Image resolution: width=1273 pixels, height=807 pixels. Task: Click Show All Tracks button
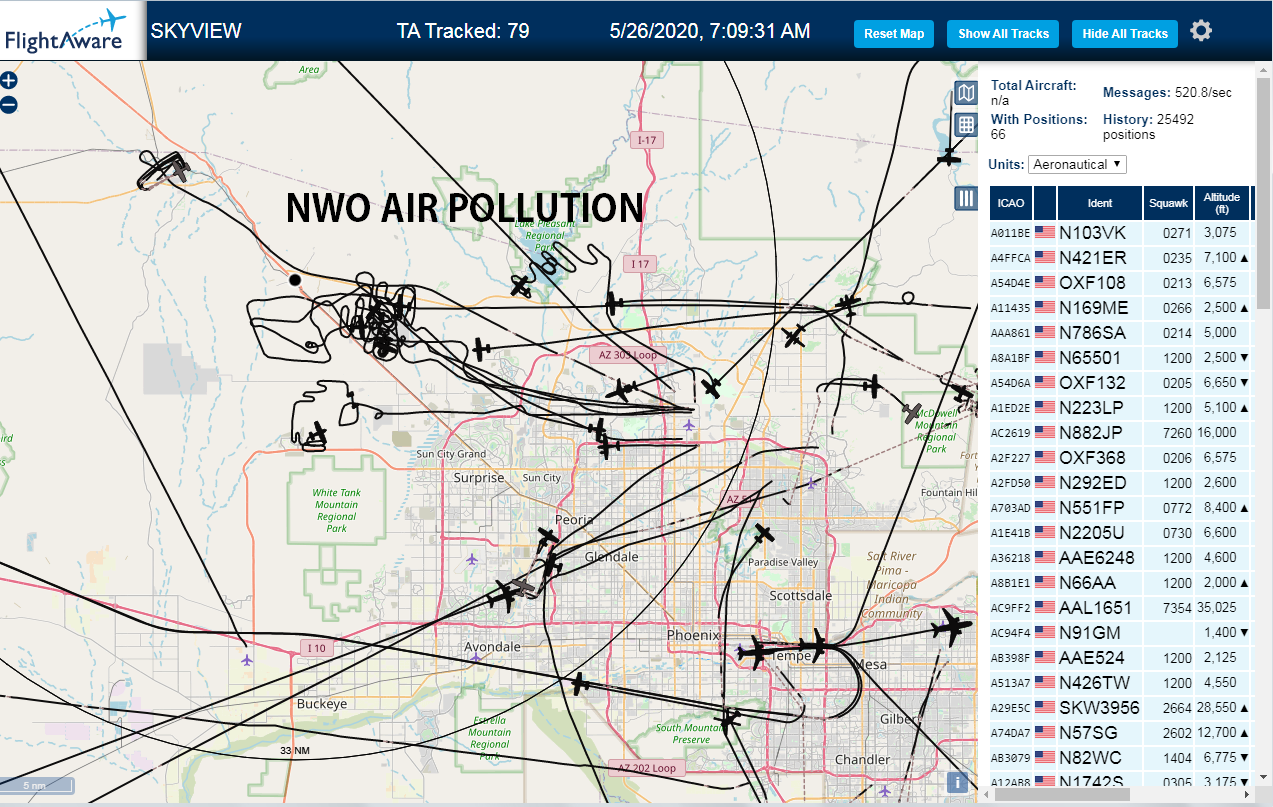pos(1003,33)
